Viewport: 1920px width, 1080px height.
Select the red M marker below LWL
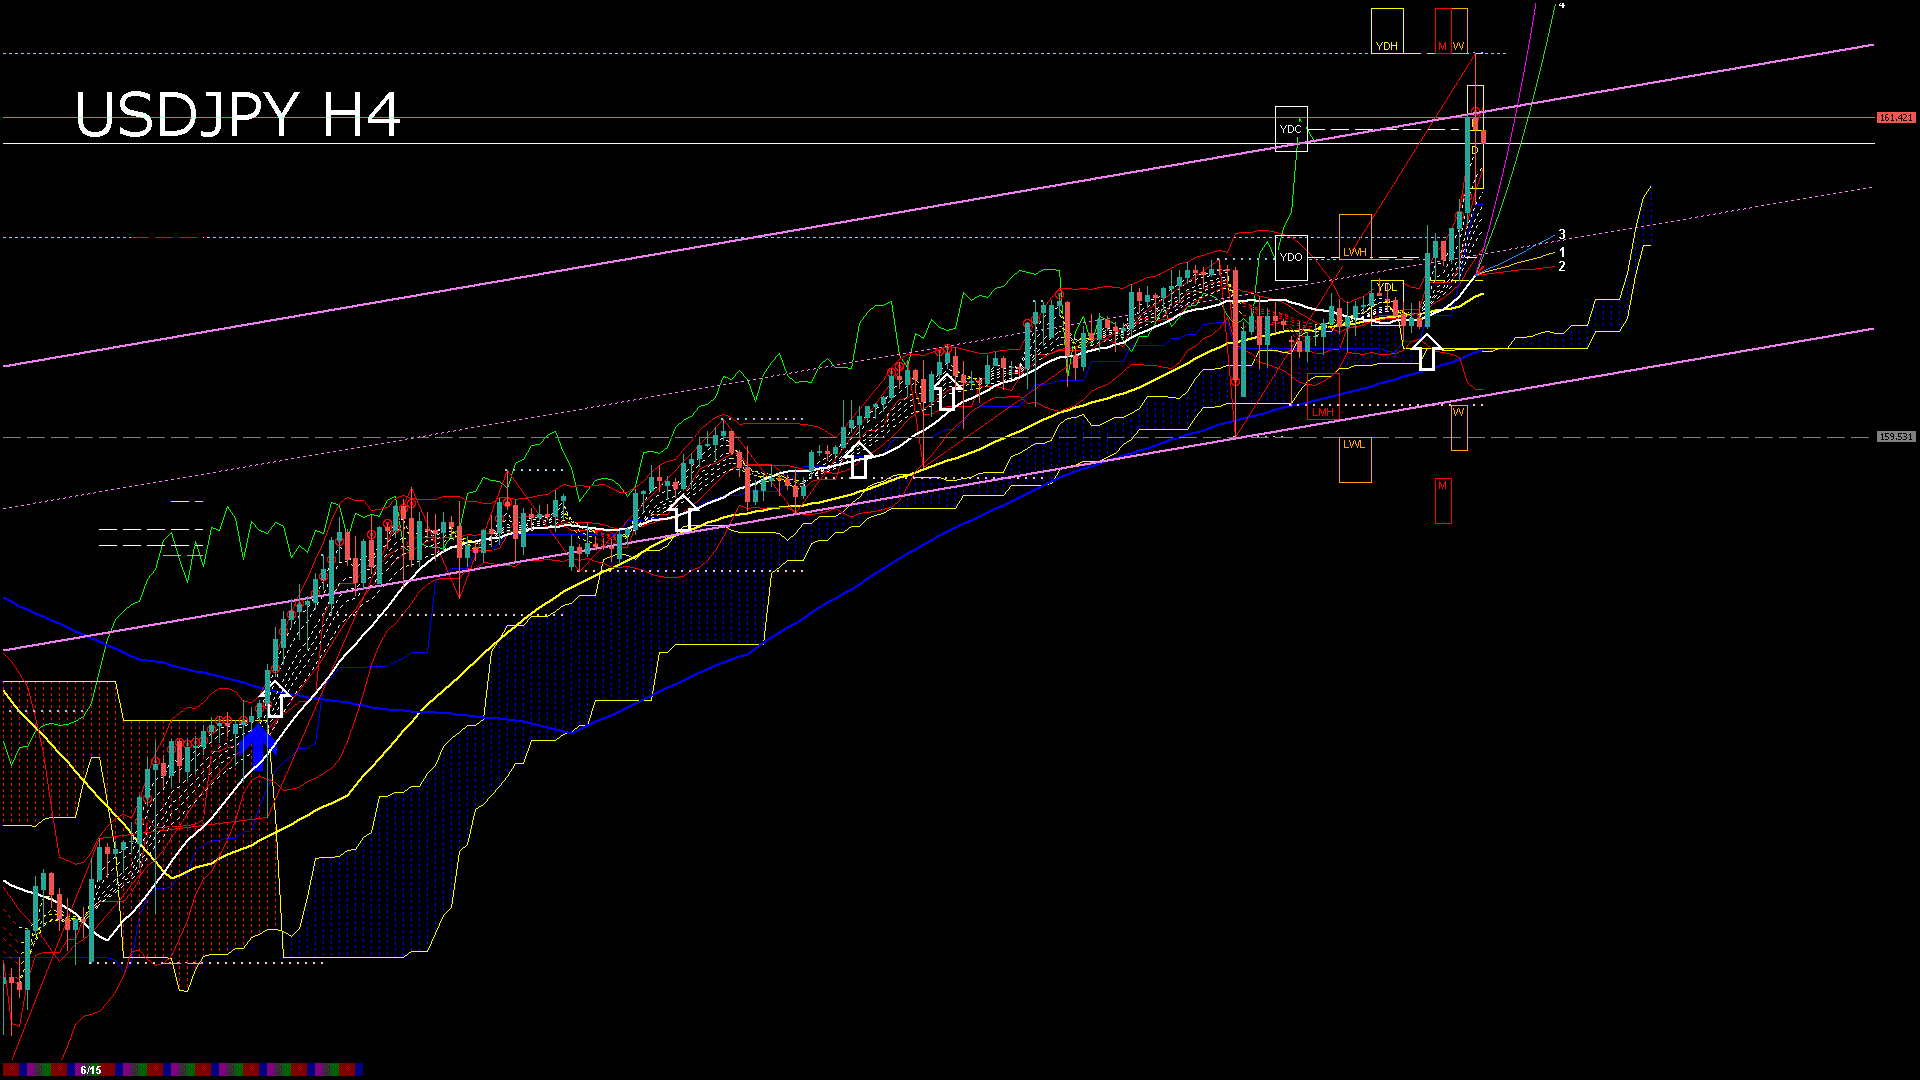(x=1443, y=501)
